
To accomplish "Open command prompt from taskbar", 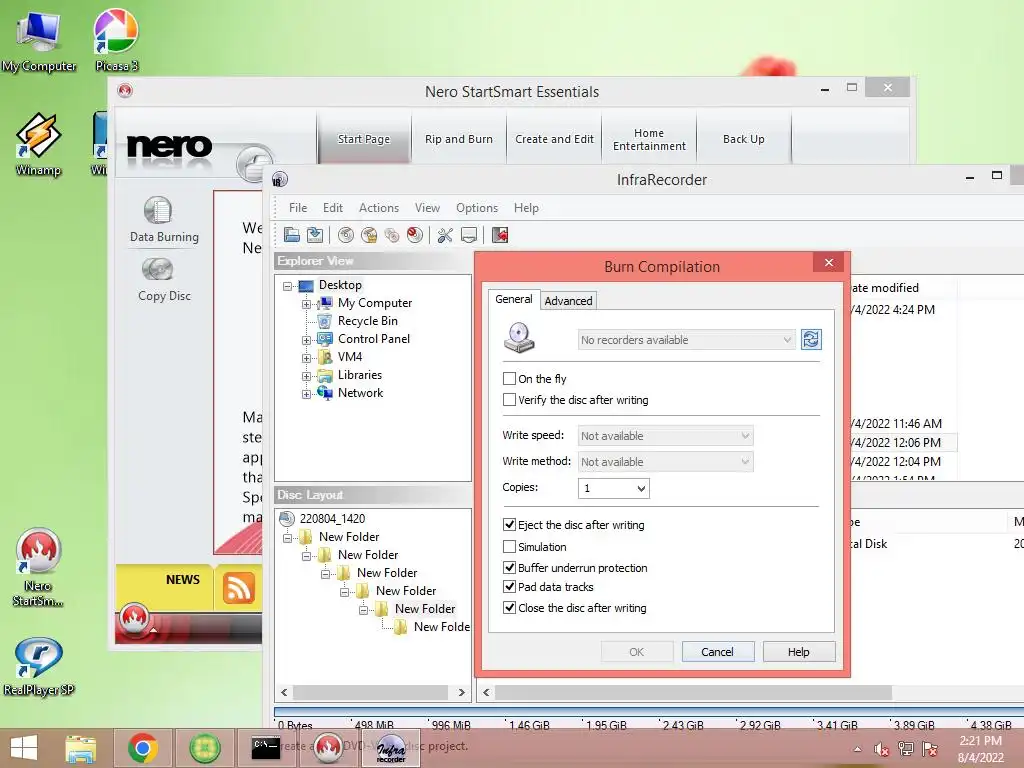I will point(266,748).
